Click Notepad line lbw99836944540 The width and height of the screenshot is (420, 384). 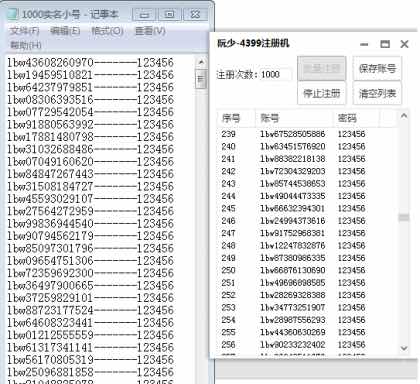91,224
